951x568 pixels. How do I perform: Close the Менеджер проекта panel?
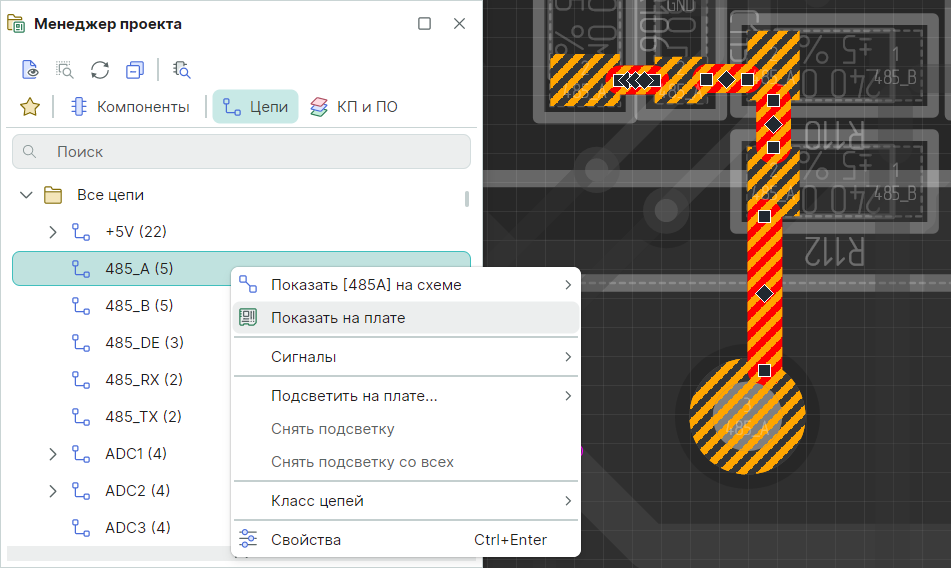[460, 24]
